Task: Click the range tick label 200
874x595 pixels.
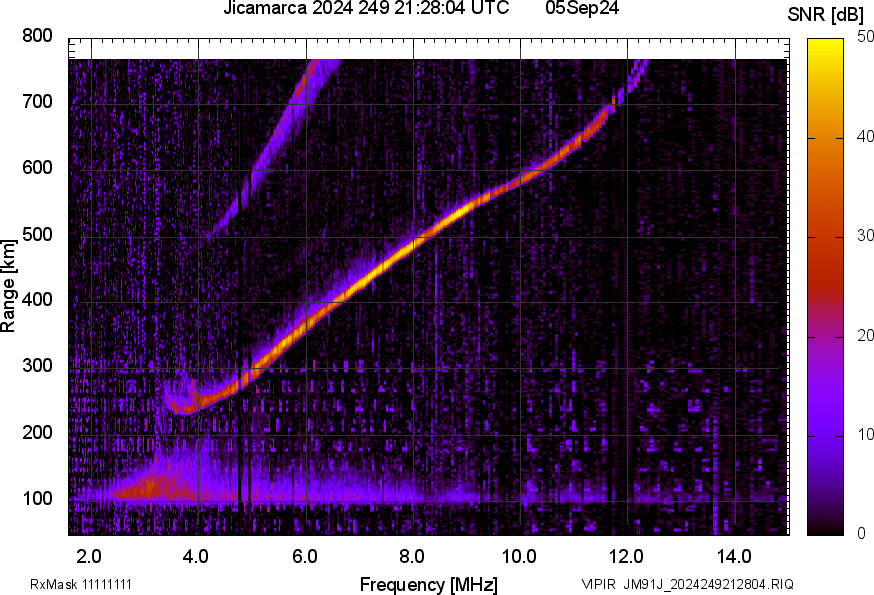Action: click(x=37, y=433)
